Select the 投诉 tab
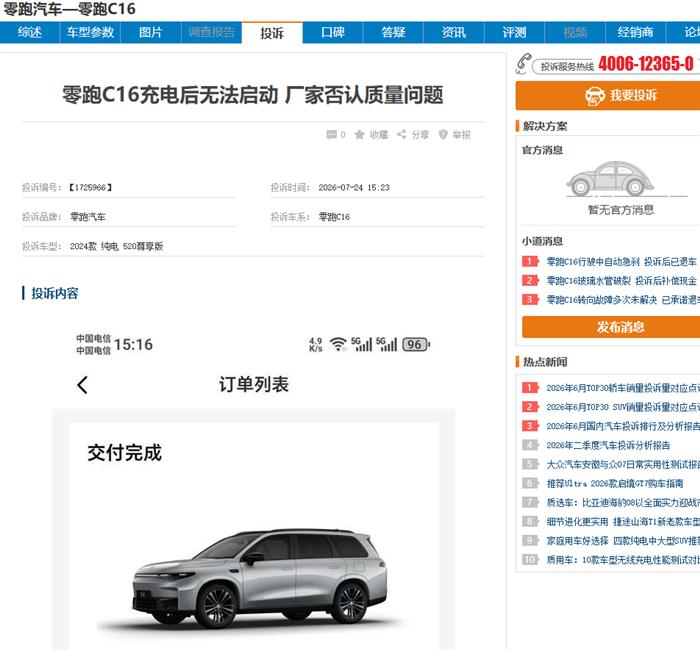This screenshot has height=650, width=700. coord(272,33)
